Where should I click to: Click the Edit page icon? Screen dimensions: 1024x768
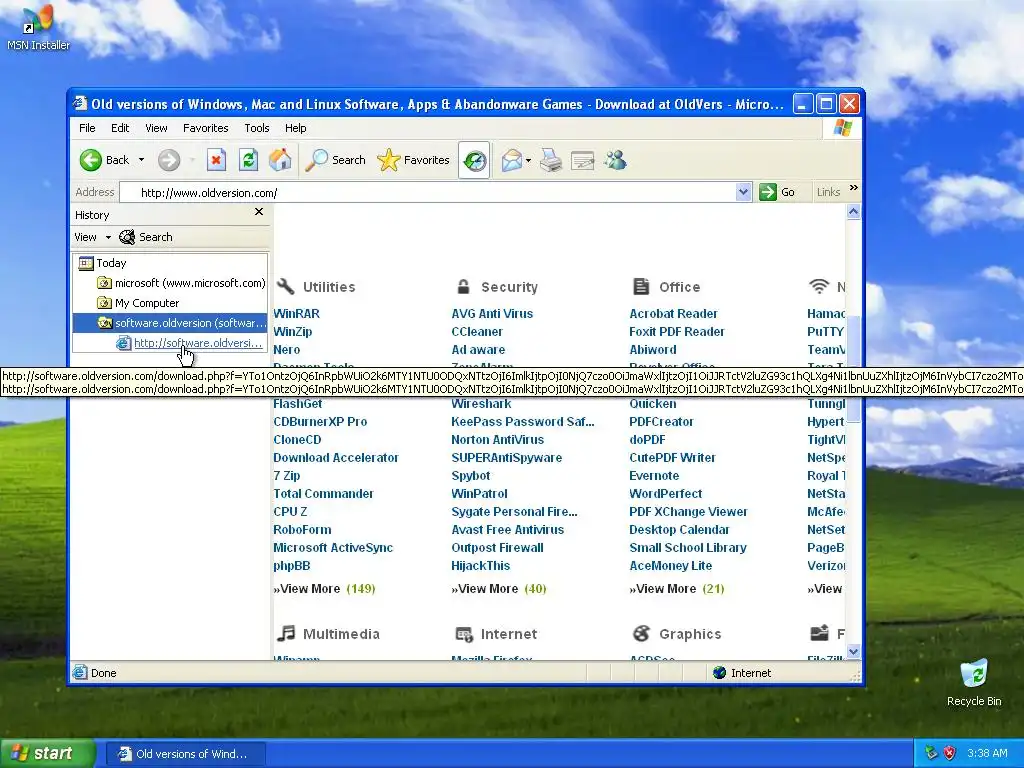click(583, 160)
